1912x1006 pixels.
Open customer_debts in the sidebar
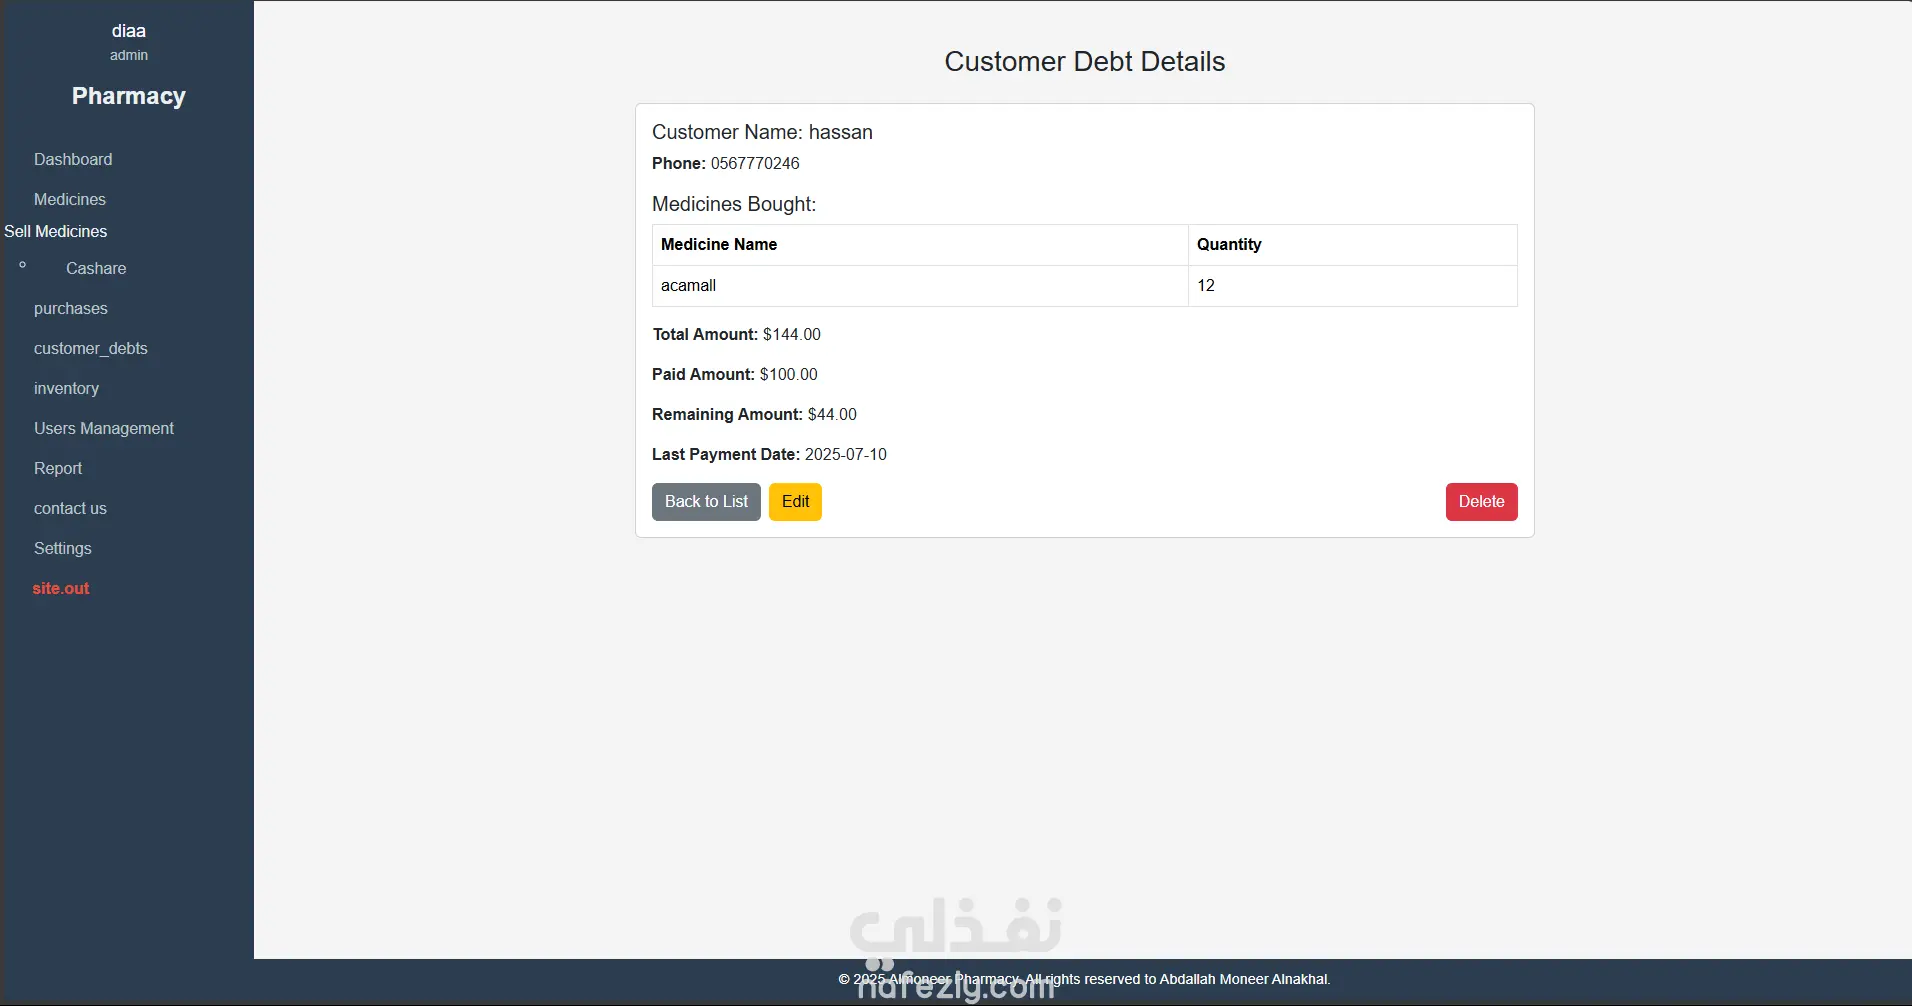pos(91,348)
